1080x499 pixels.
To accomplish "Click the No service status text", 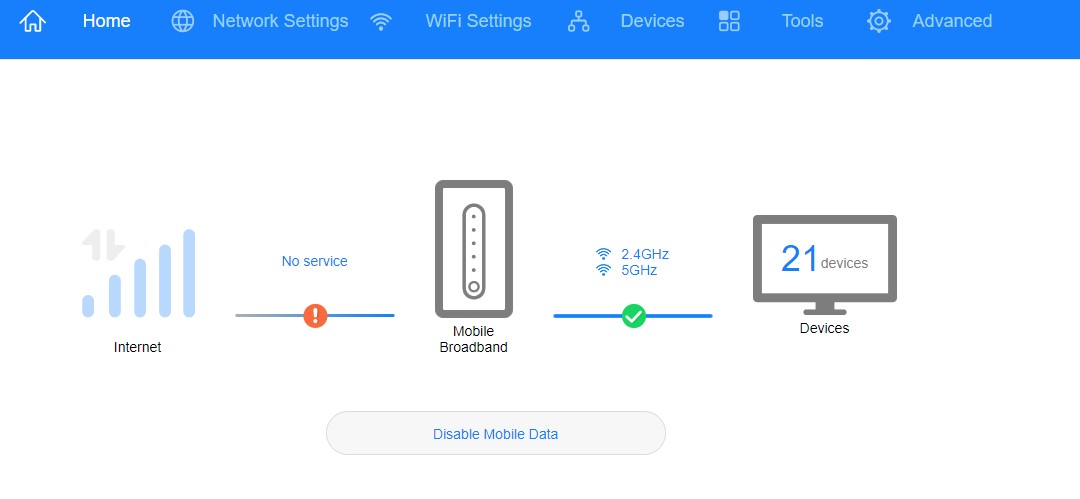I will 315,261.
